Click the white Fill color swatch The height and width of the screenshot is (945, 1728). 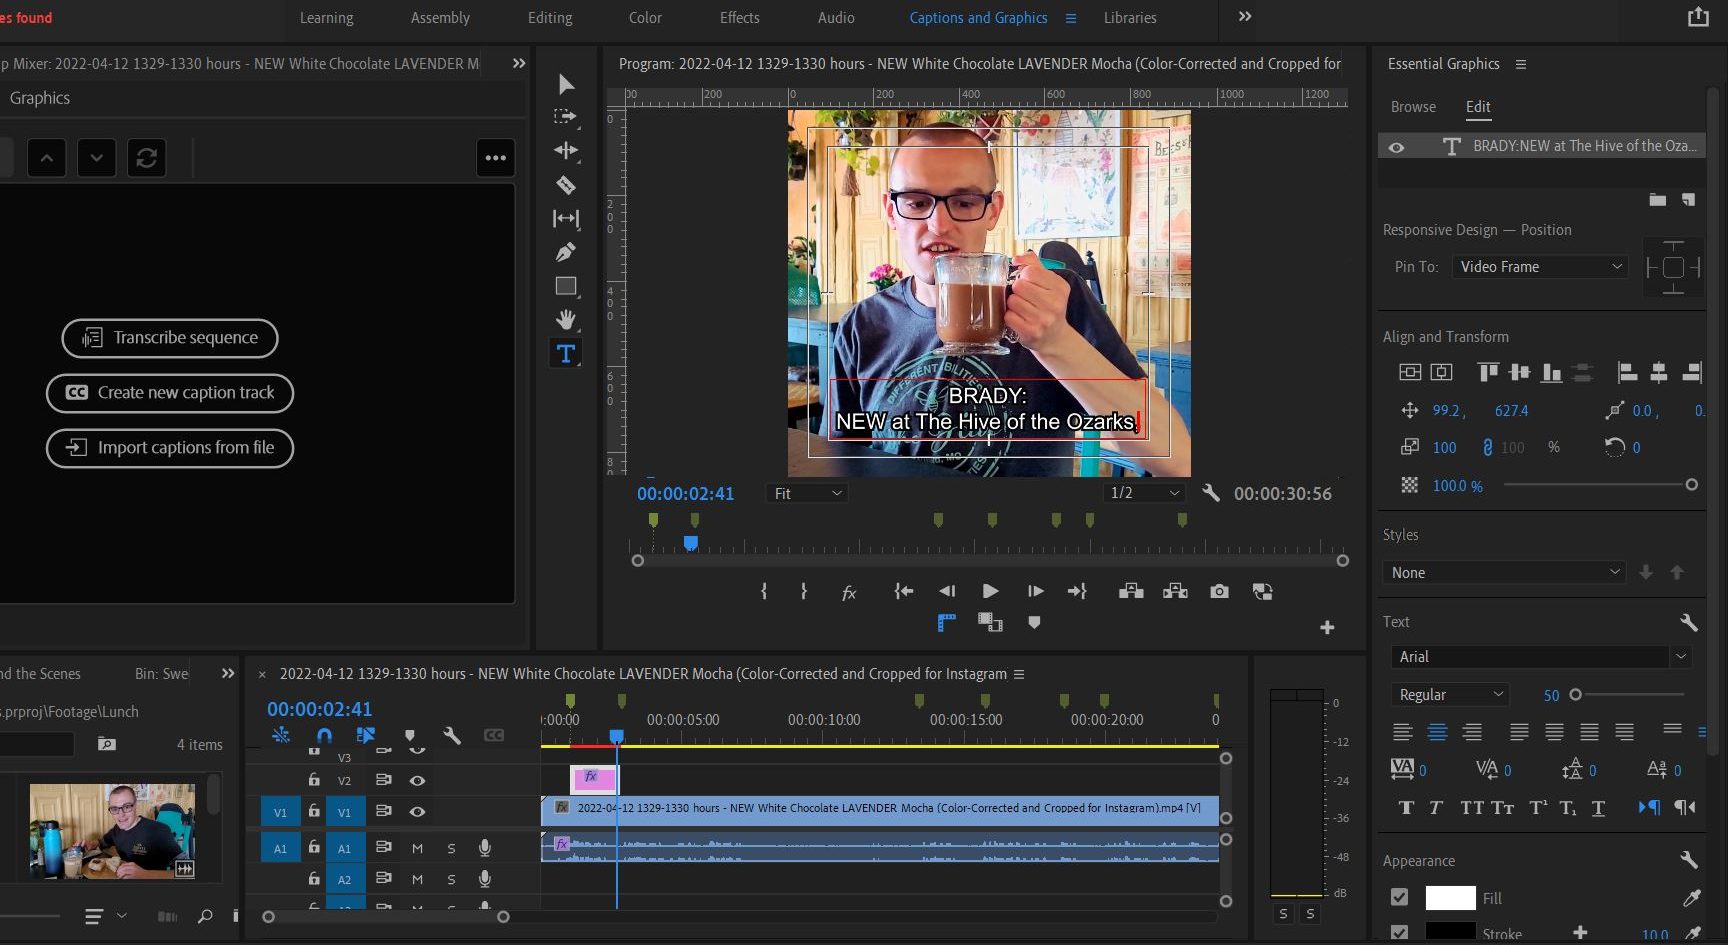pos(1450,898)
